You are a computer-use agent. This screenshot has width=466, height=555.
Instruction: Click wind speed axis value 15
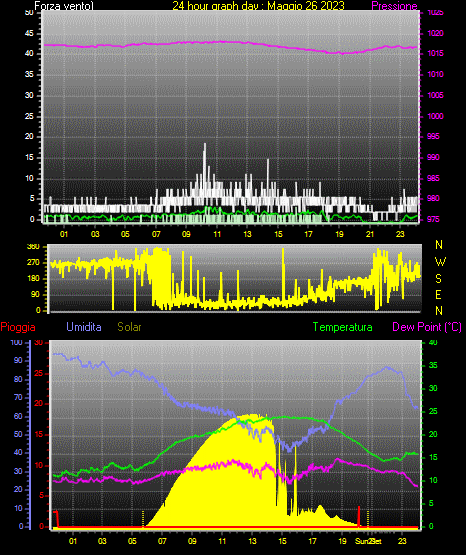(x=29, y=157)
